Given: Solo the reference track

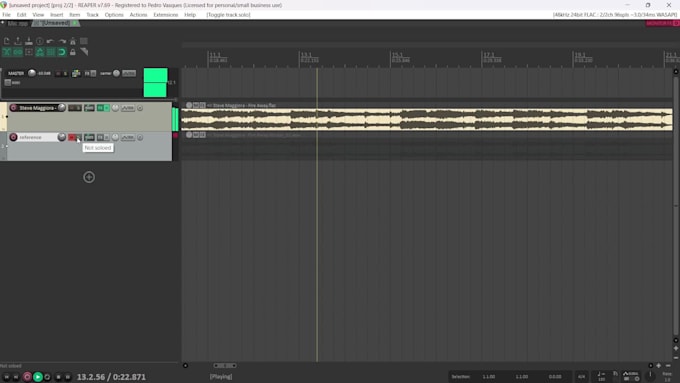Looking at the screenshot, I should click(78, 137).
